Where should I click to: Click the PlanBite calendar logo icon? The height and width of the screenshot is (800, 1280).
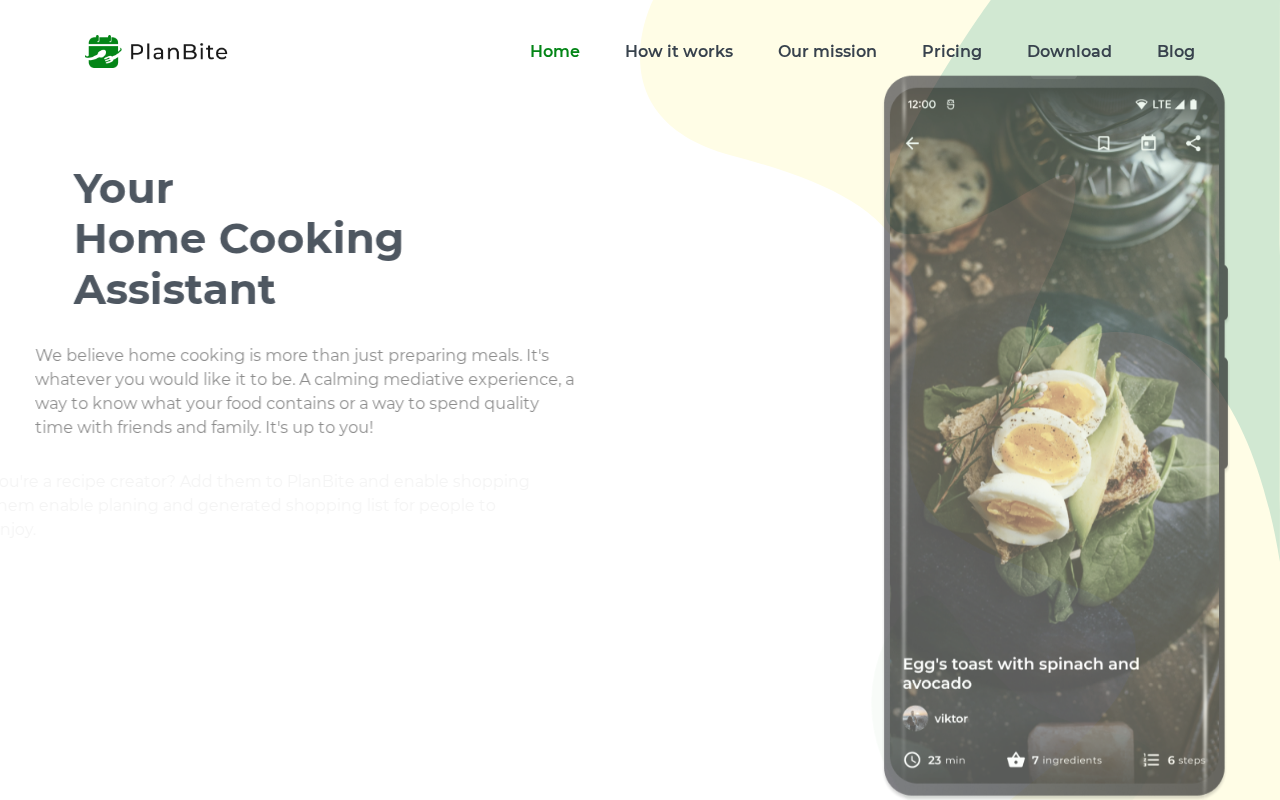point(102,51)
